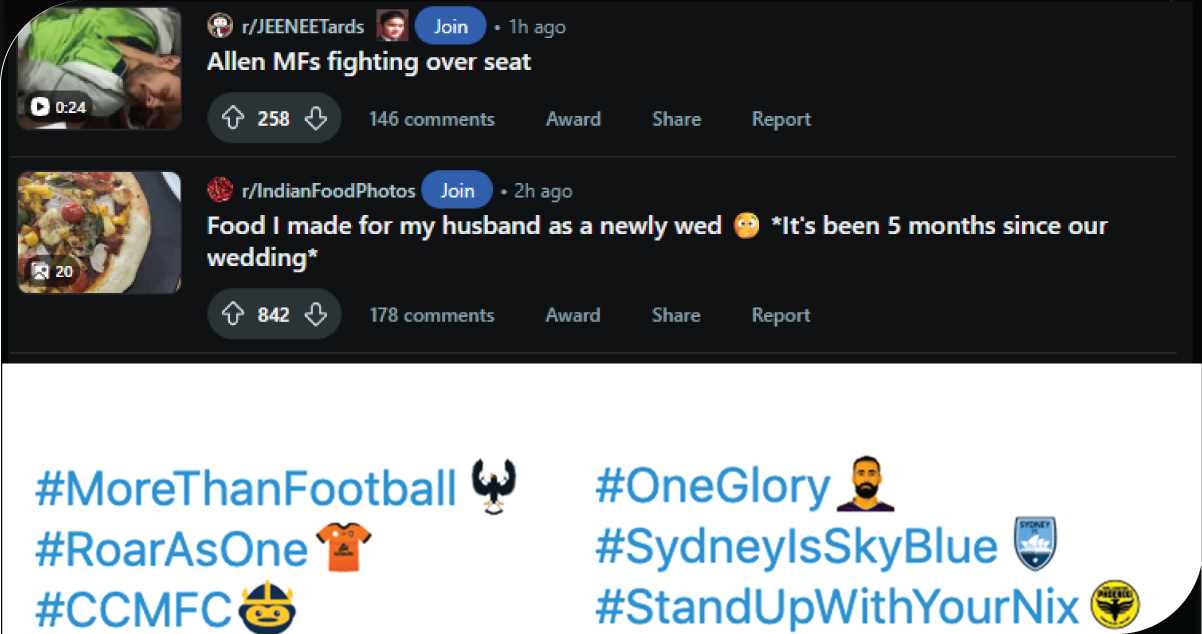The width and height of the screenshot is (1202, 634).
Task: Downvote the Allen MFs fighting post
Action: (x=316, y=119)
